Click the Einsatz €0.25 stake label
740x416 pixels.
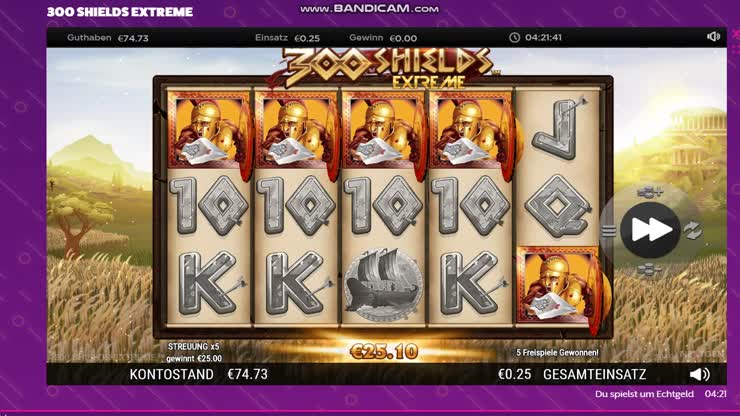click(287, 38)
